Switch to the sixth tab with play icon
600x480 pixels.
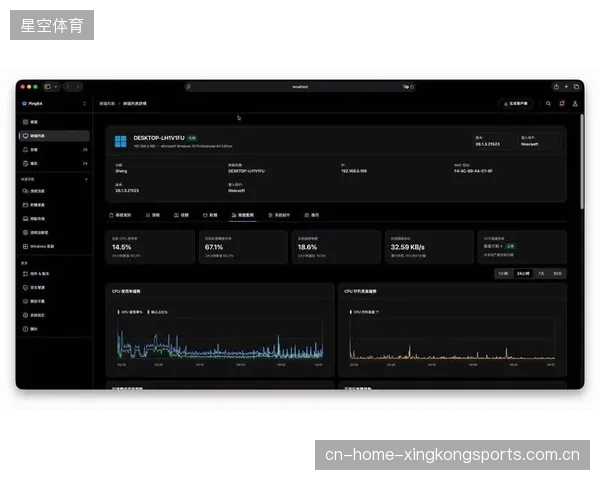click(279, 215)
